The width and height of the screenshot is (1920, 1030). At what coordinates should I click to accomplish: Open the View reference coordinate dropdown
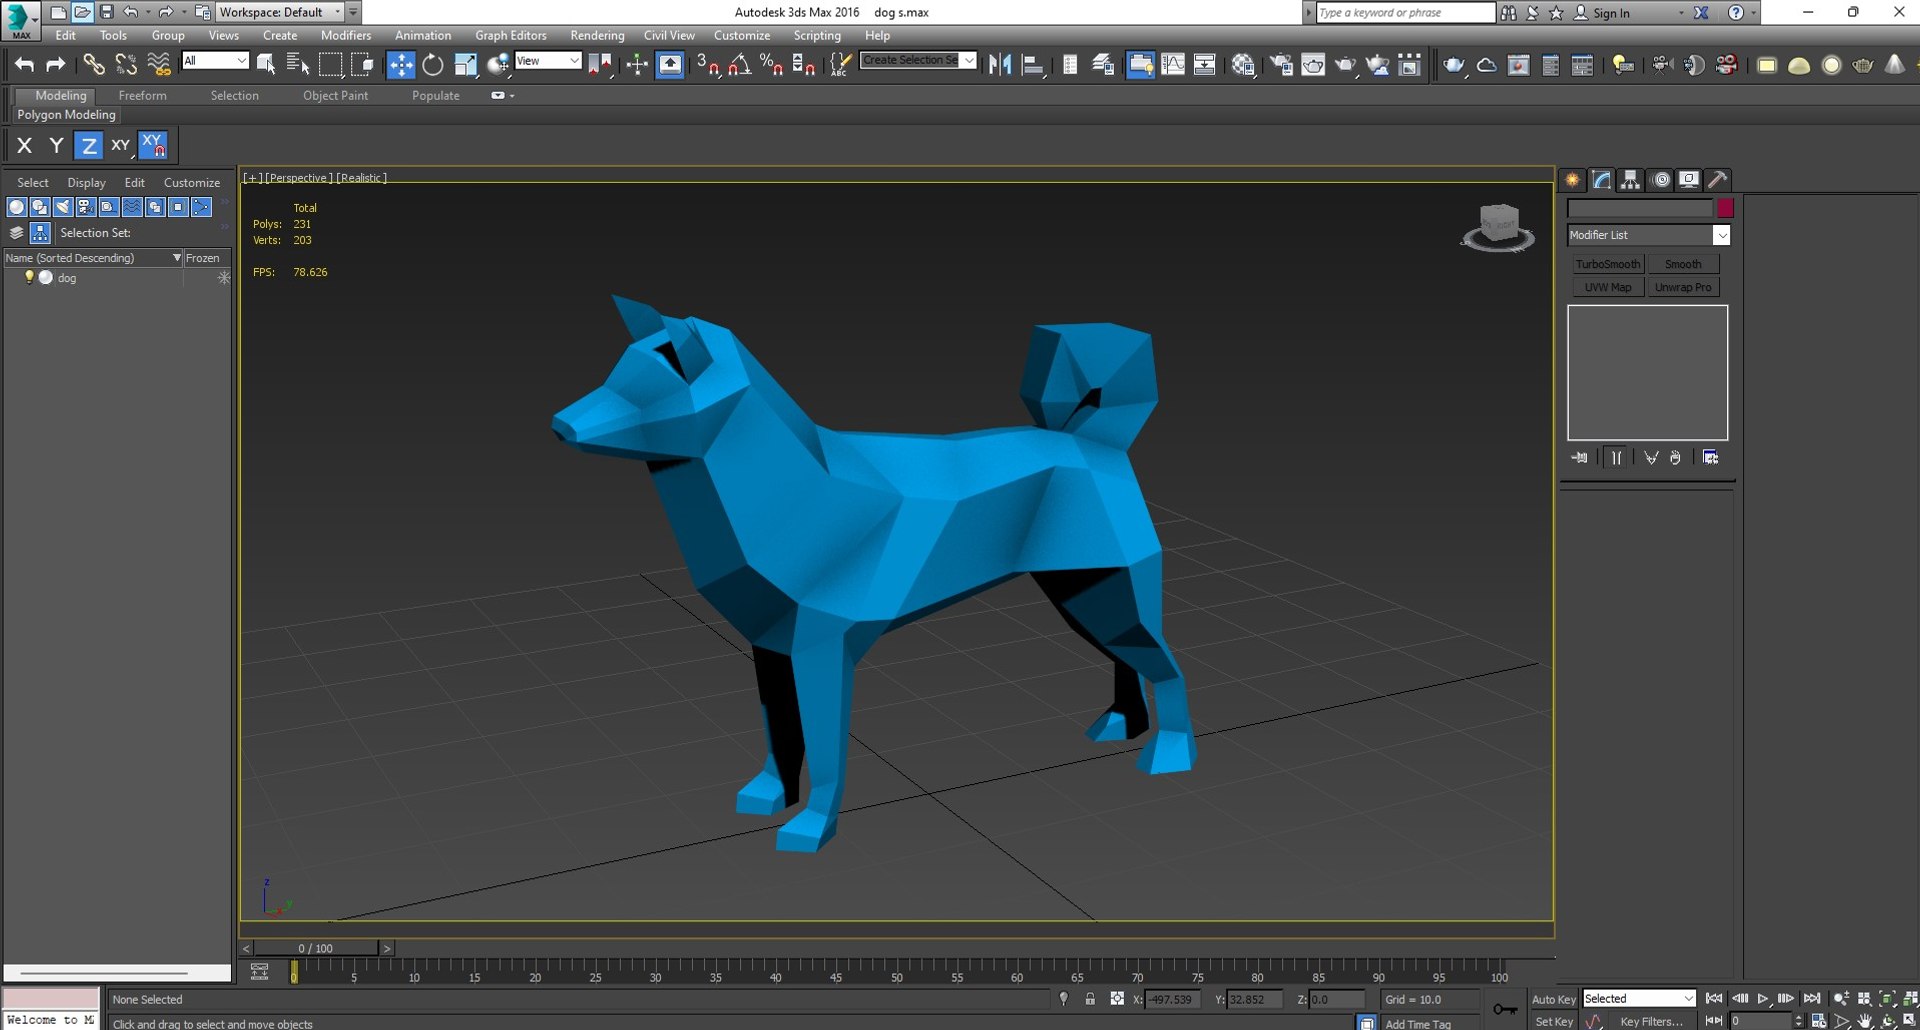click(548, 61)
